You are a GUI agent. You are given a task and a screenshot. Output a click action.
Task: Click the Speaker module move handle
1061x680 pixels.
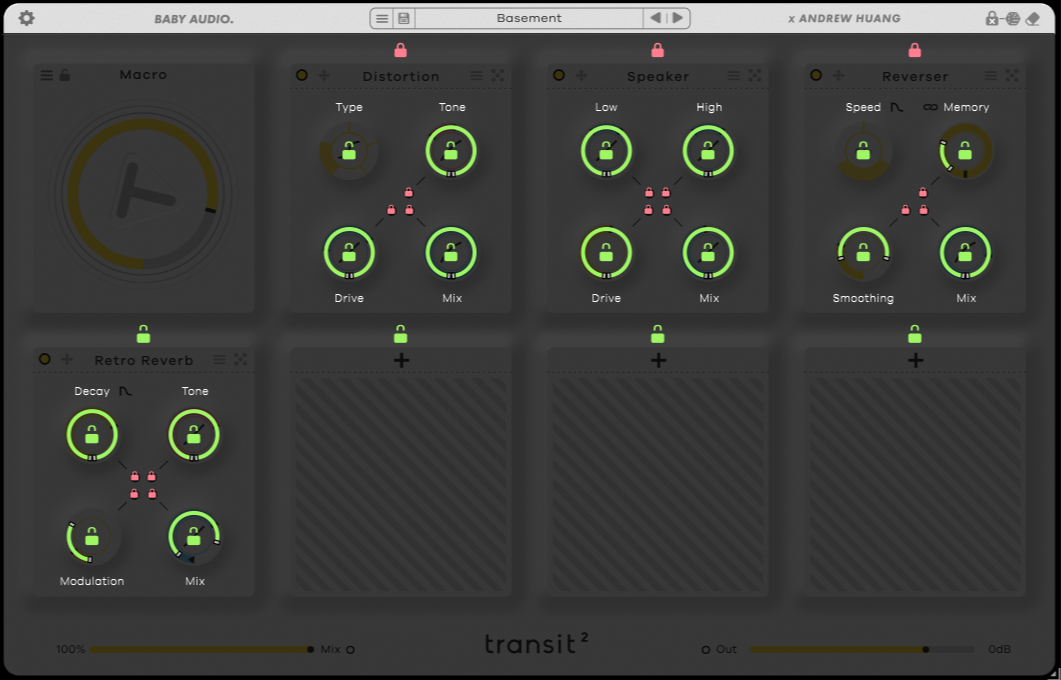pyautogui.click(x=581, y=75)
